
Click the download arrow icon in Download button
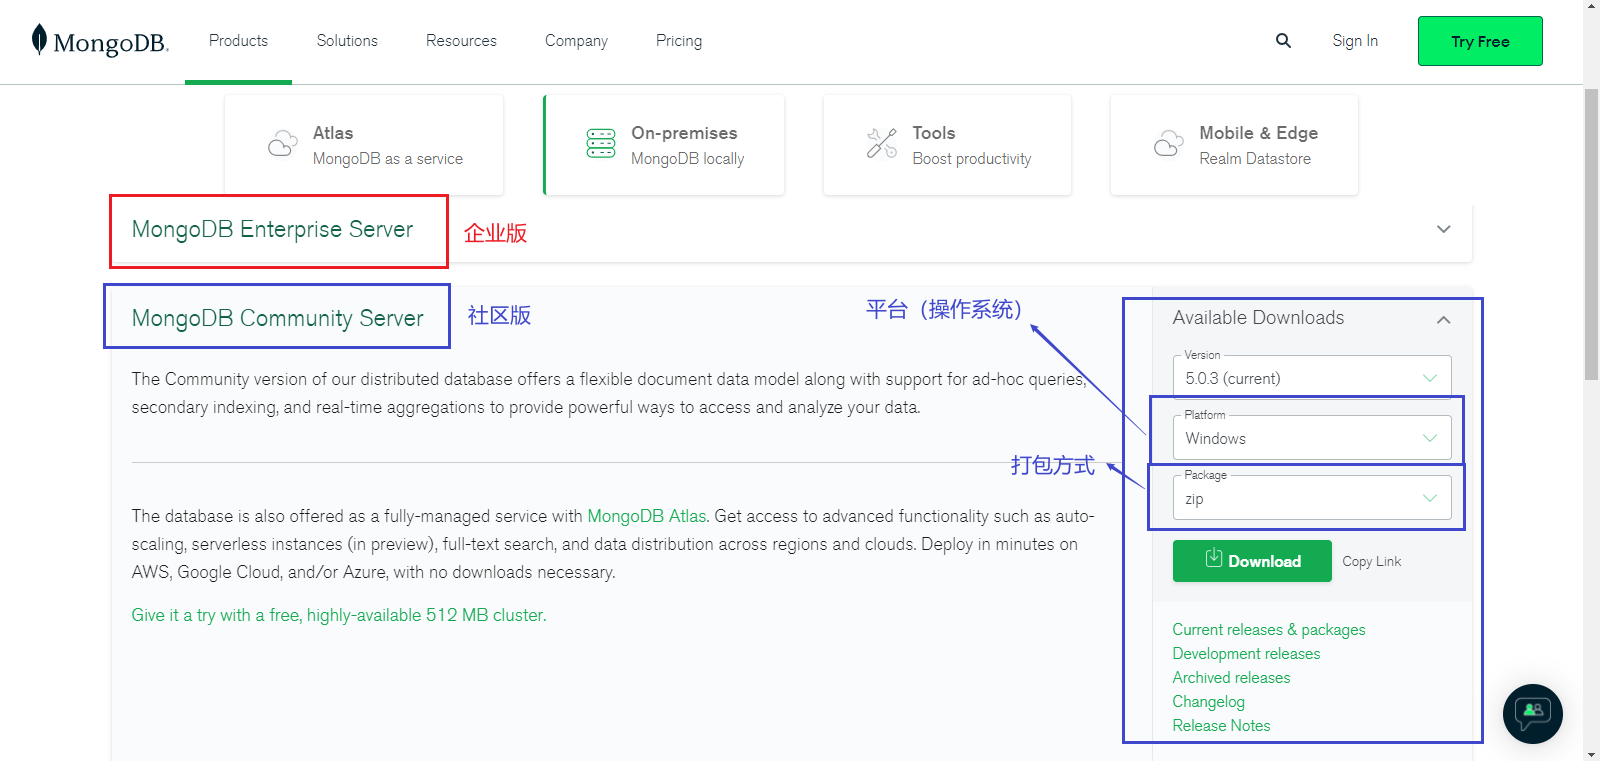pyautogui.click(x=1214, y=558)
